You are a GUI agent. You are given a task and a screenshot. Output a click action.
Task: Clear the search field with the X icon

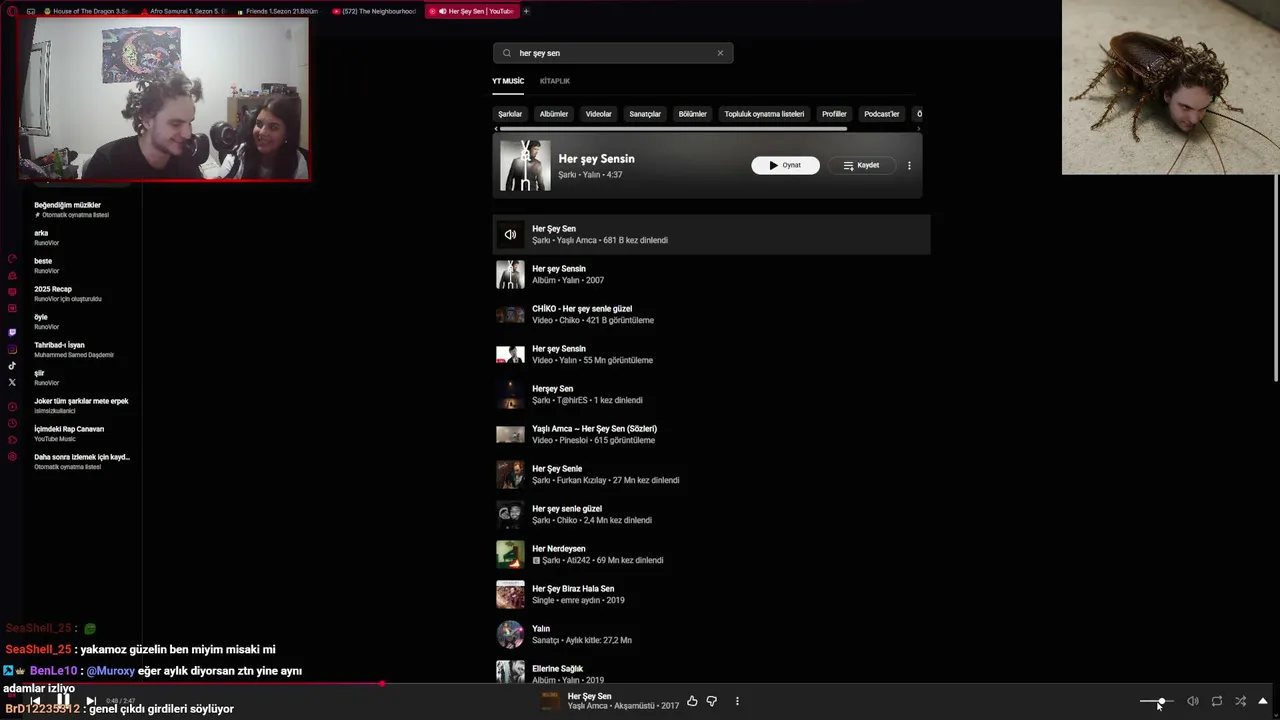pyautogui.click(x=720, y=53)
